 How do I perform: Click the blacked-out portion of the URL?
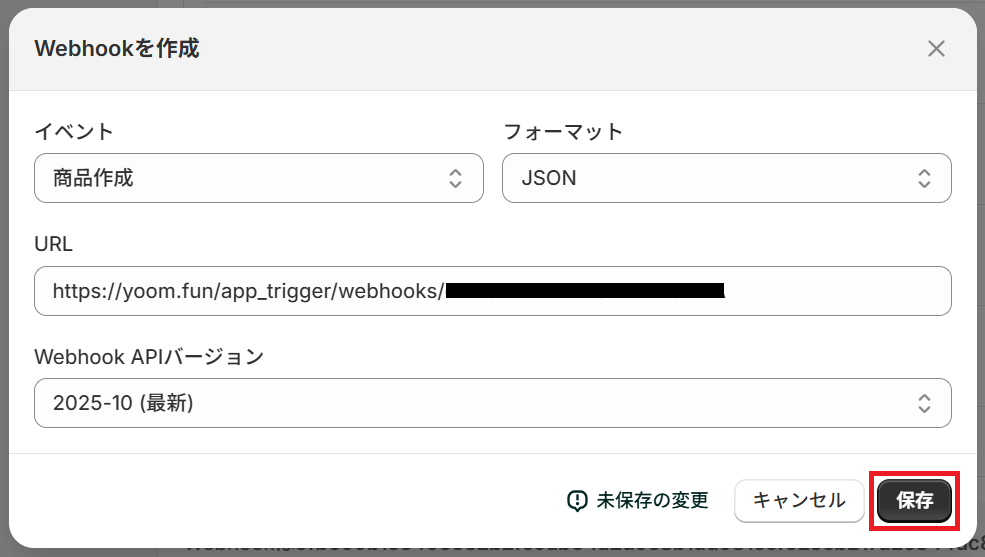click(x=584, y=291)
